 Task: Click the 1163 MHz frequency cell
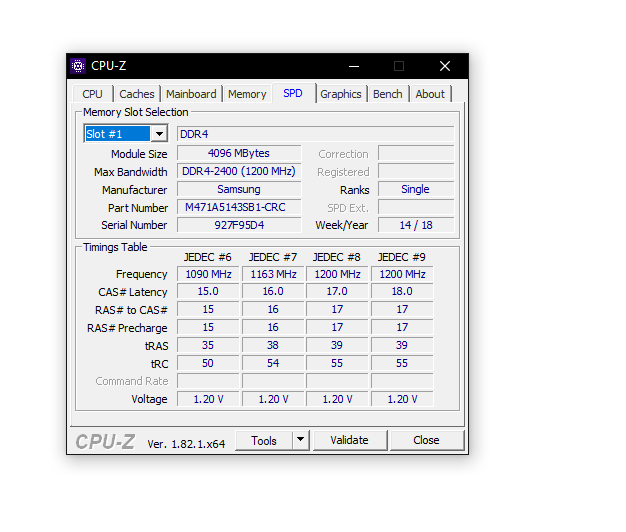pos(273,274)
